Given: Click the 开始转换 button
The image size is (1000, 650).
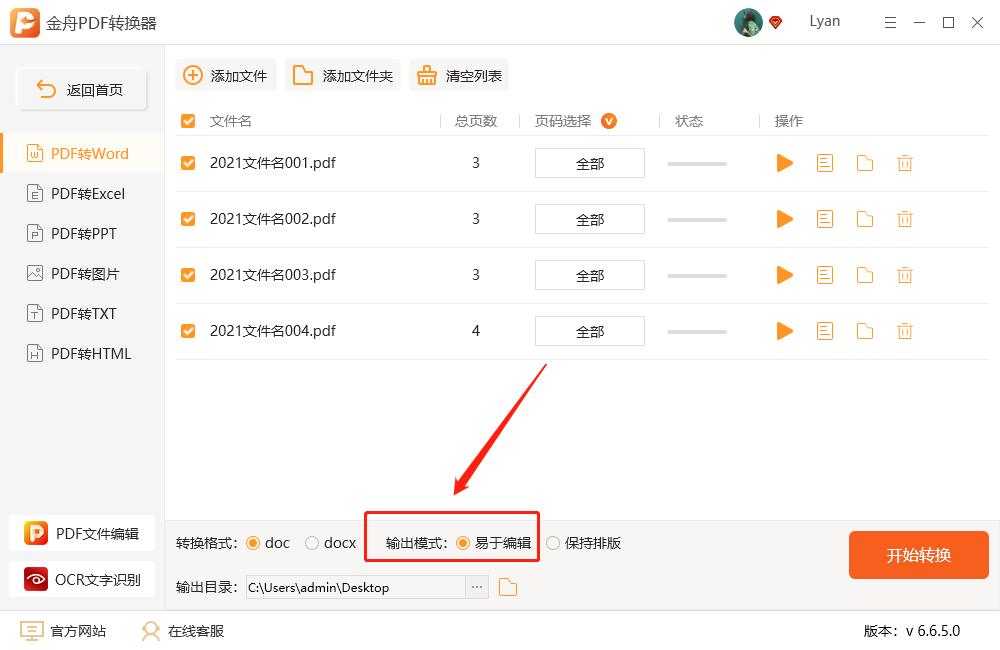Looking at the screenshot, I should pos(918,554).
